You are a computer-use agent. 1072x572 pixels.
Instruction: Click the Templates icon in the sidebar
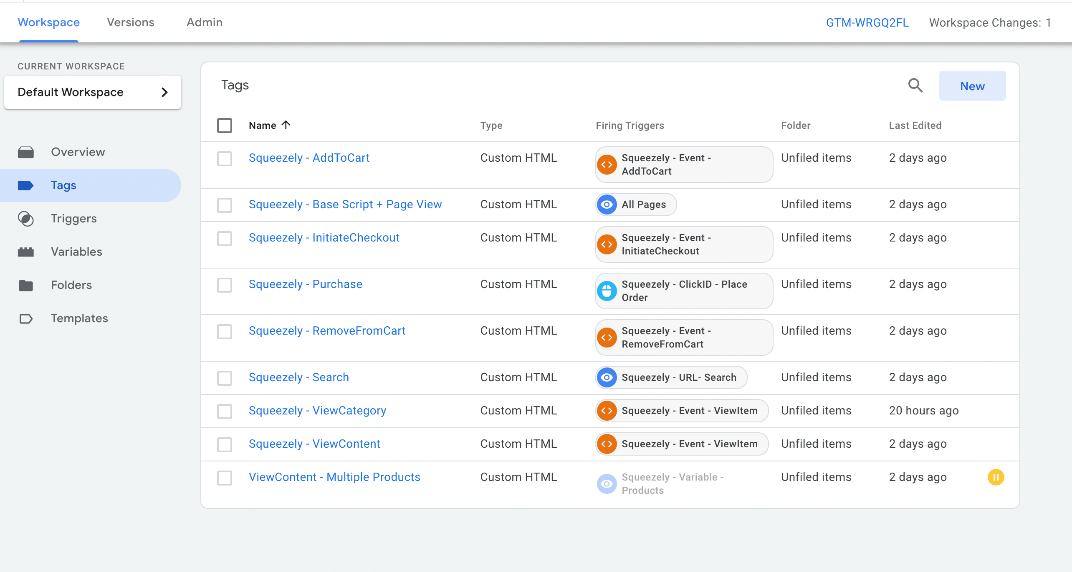(26, 319)
